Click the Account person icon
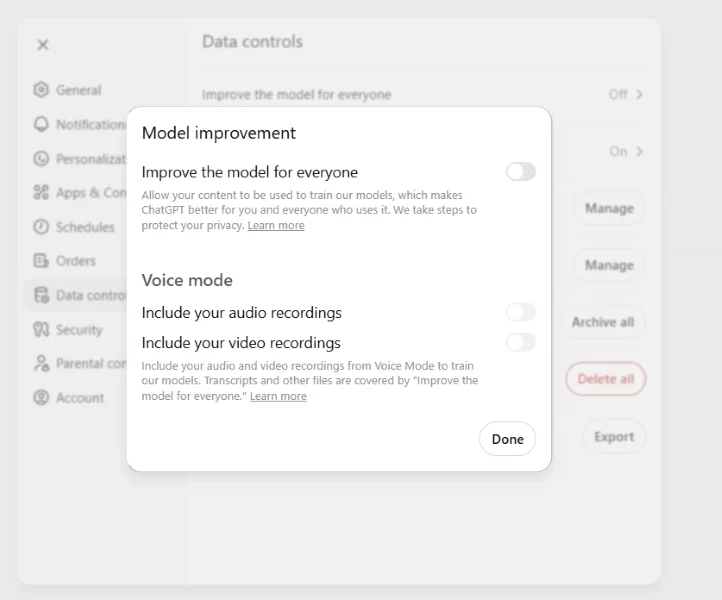This screenshot has height=600, width=722. [x=41, y=397]
